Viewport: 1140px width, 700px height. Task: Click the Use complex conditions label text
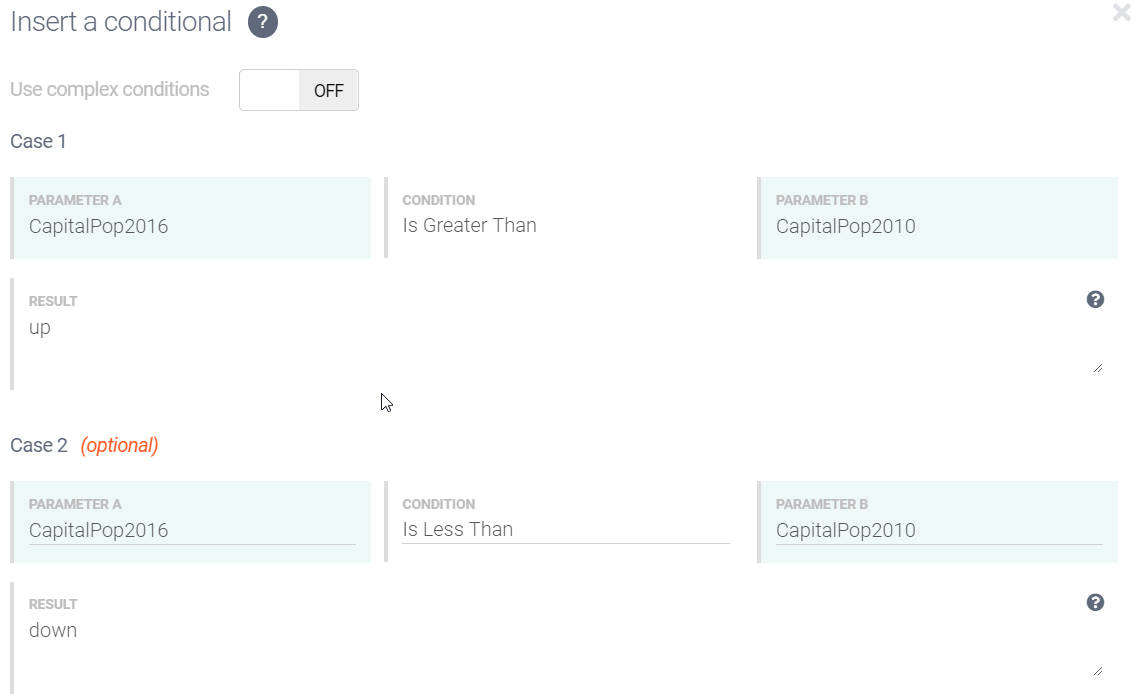click(x=110, y=89)
